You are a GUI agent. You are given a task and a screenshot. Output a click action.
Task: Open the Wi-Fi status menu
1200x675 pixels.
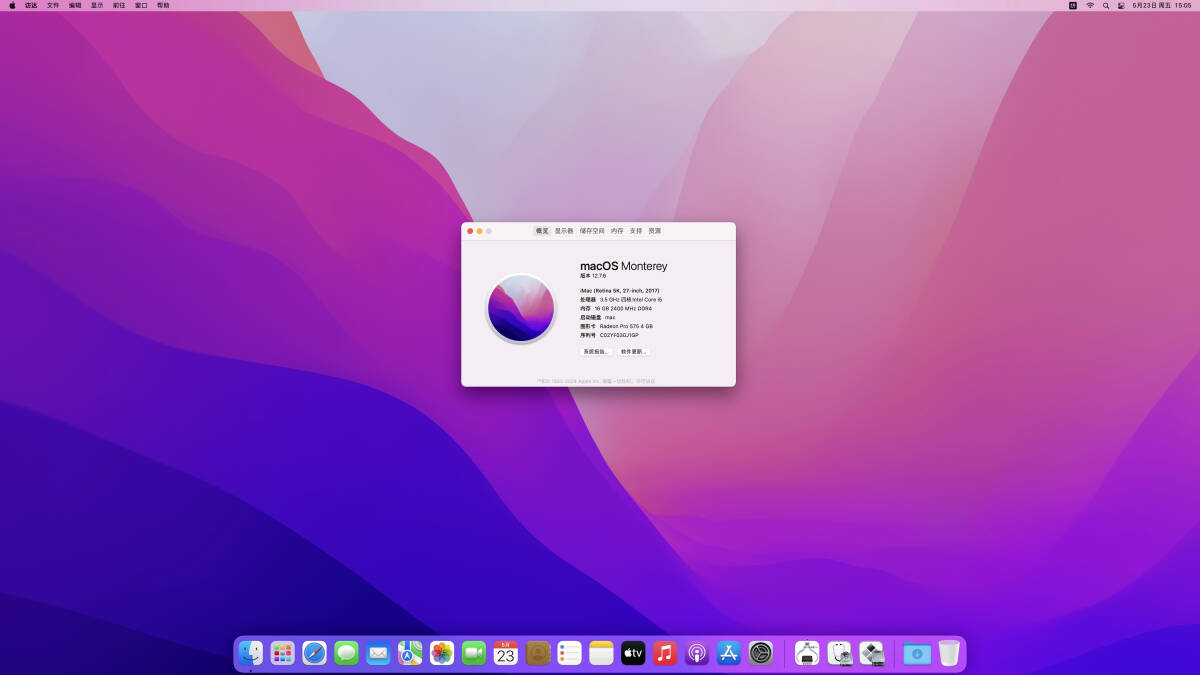click(x=1090, y=5)
